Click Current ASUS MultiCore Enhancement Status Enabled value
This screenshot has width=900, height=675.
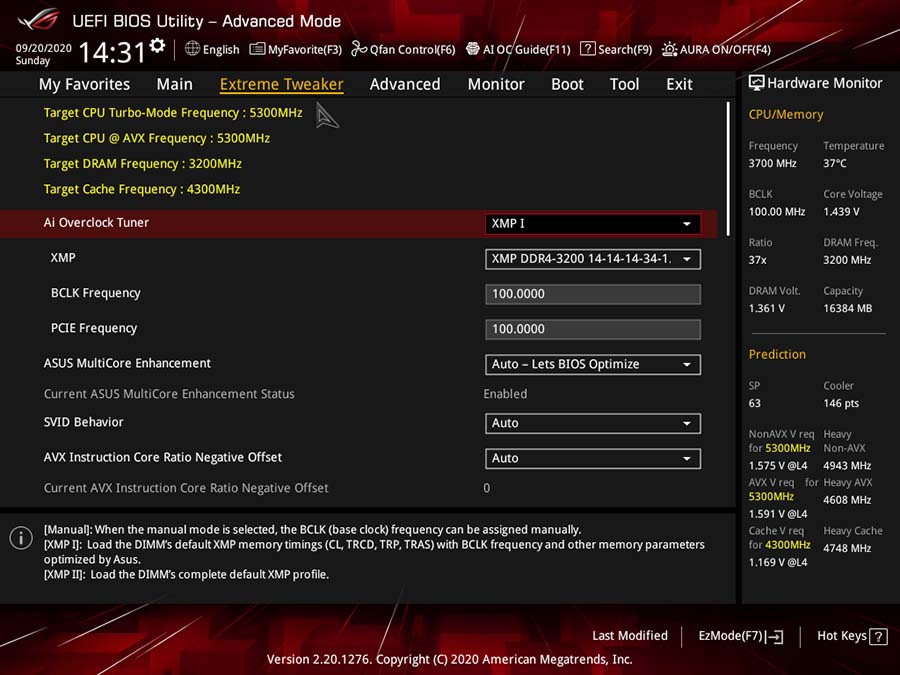[x=505, y=394]
